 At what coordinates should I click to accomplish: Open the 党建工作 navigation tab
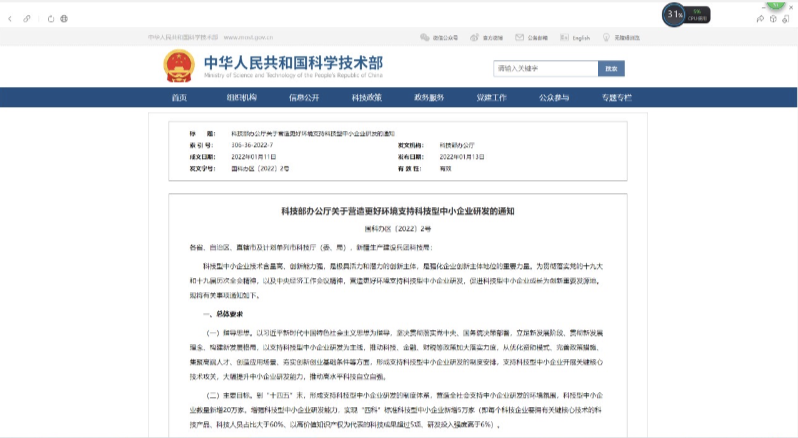coord(492,98)
